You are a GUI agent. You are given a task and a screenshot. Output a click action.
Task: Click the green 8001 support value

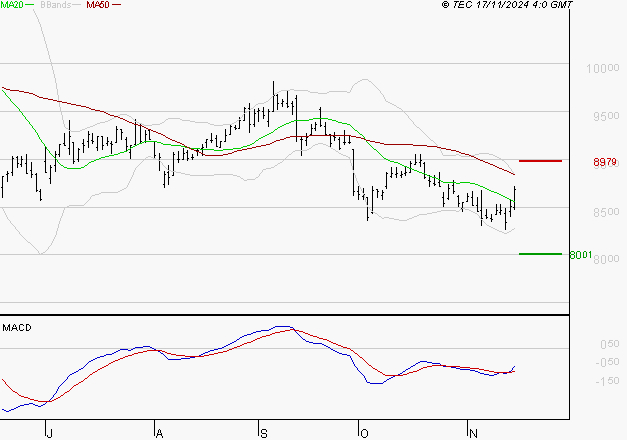coord(581,255)
